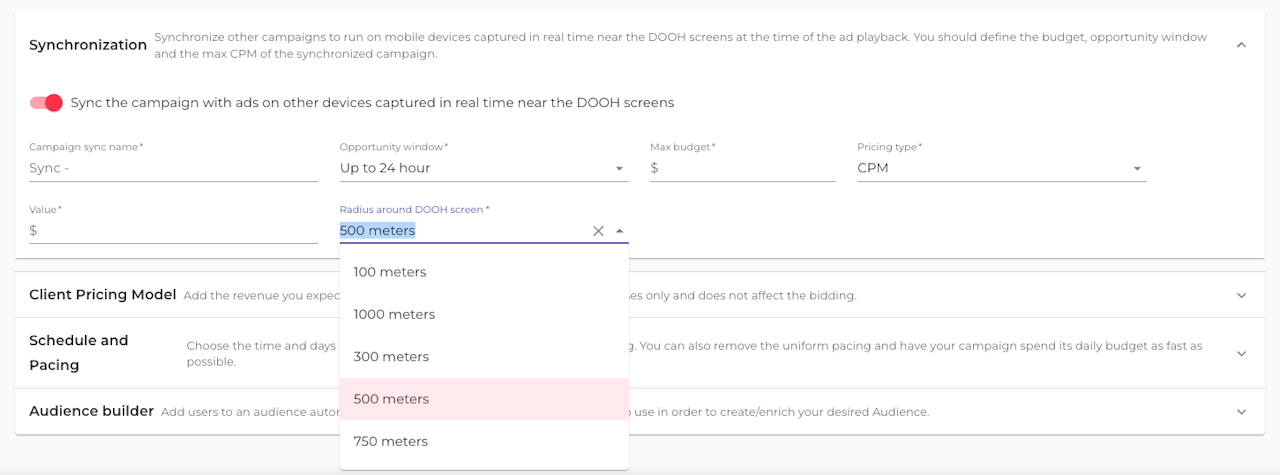Select the highlighted 500 meters option
The height and width of the screenshot is (475, 1280).
[391, 399]
